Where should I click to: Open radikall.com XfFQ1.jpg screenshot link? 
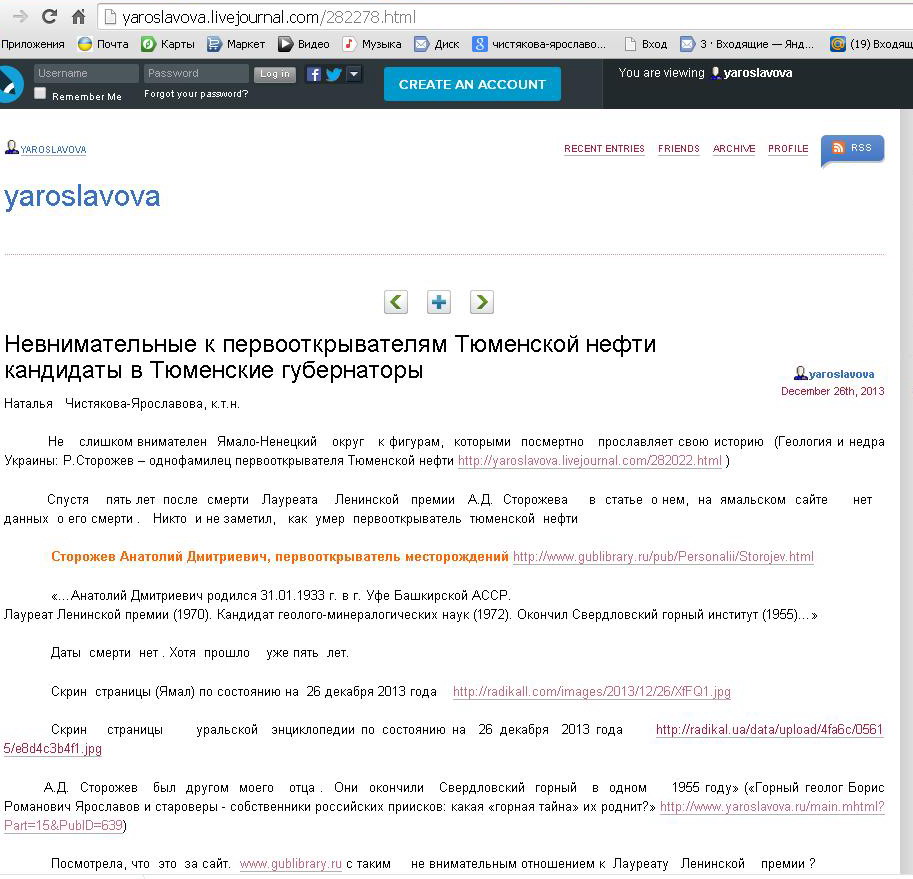592,692
